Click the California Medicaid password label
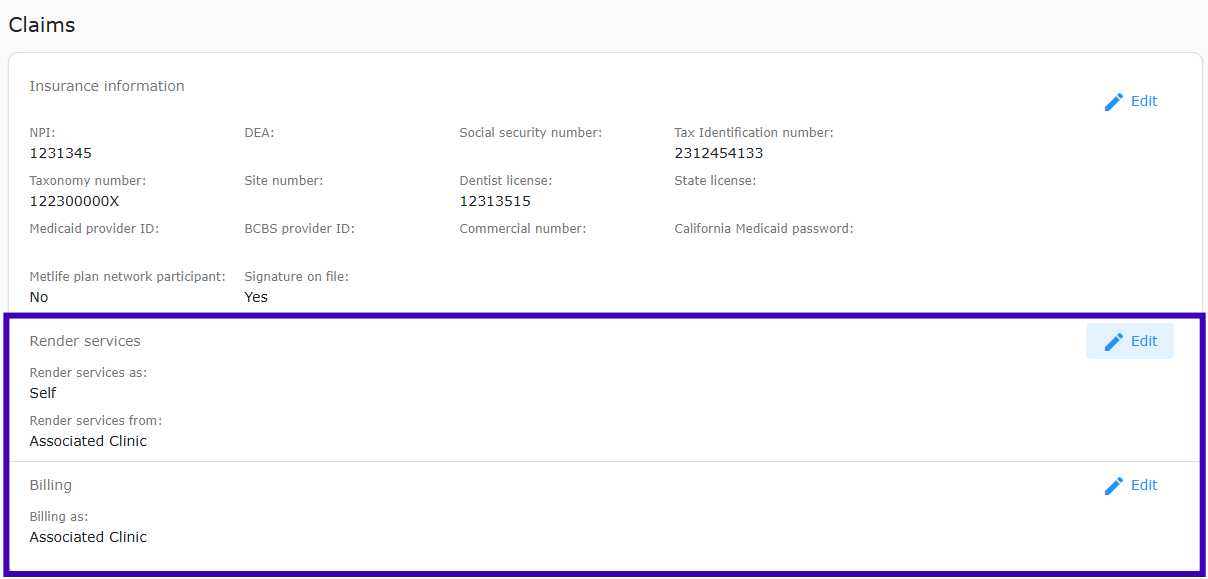Screen dimensions: 1208x579 coord(764,229)
